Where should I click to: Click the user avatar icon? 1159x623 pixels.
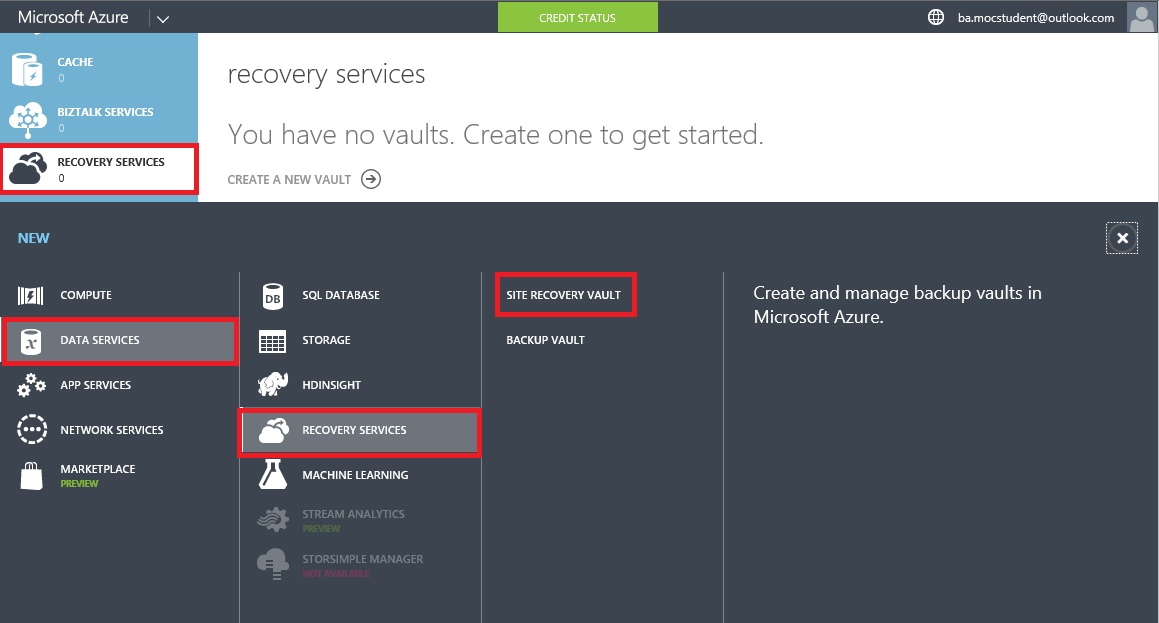[x=1141, y=17]
